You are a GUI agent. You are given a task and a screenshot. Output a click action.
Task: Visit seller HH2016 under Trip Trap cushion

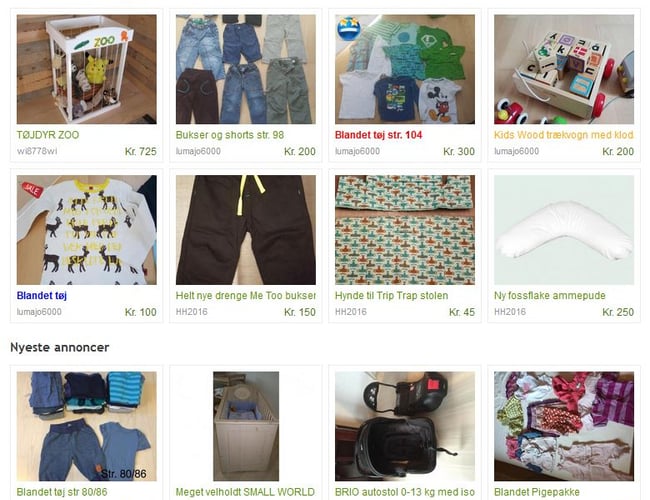pos(351,311)
